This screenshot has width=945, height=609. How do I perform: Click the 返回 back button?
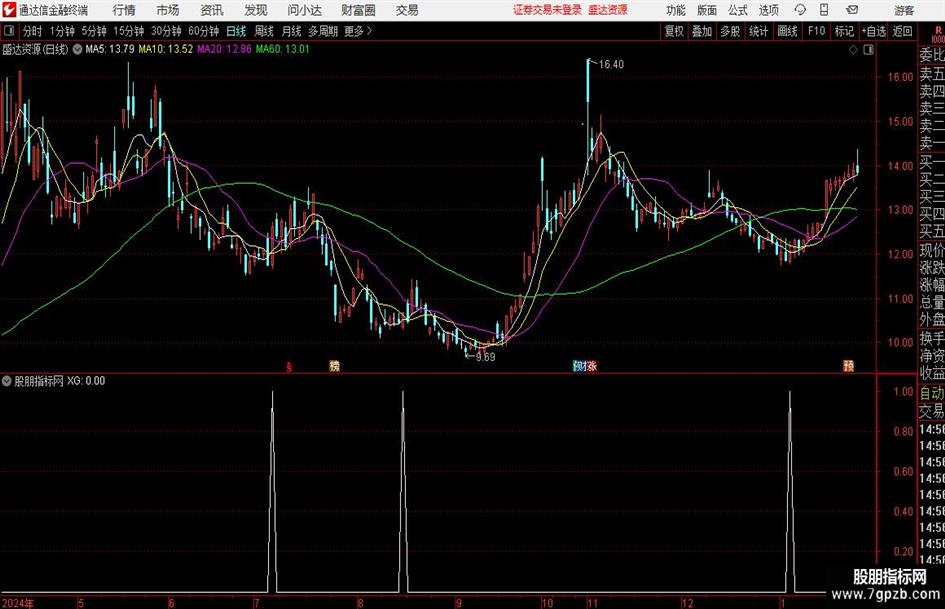pyautogui.click(x=902, y=31)
